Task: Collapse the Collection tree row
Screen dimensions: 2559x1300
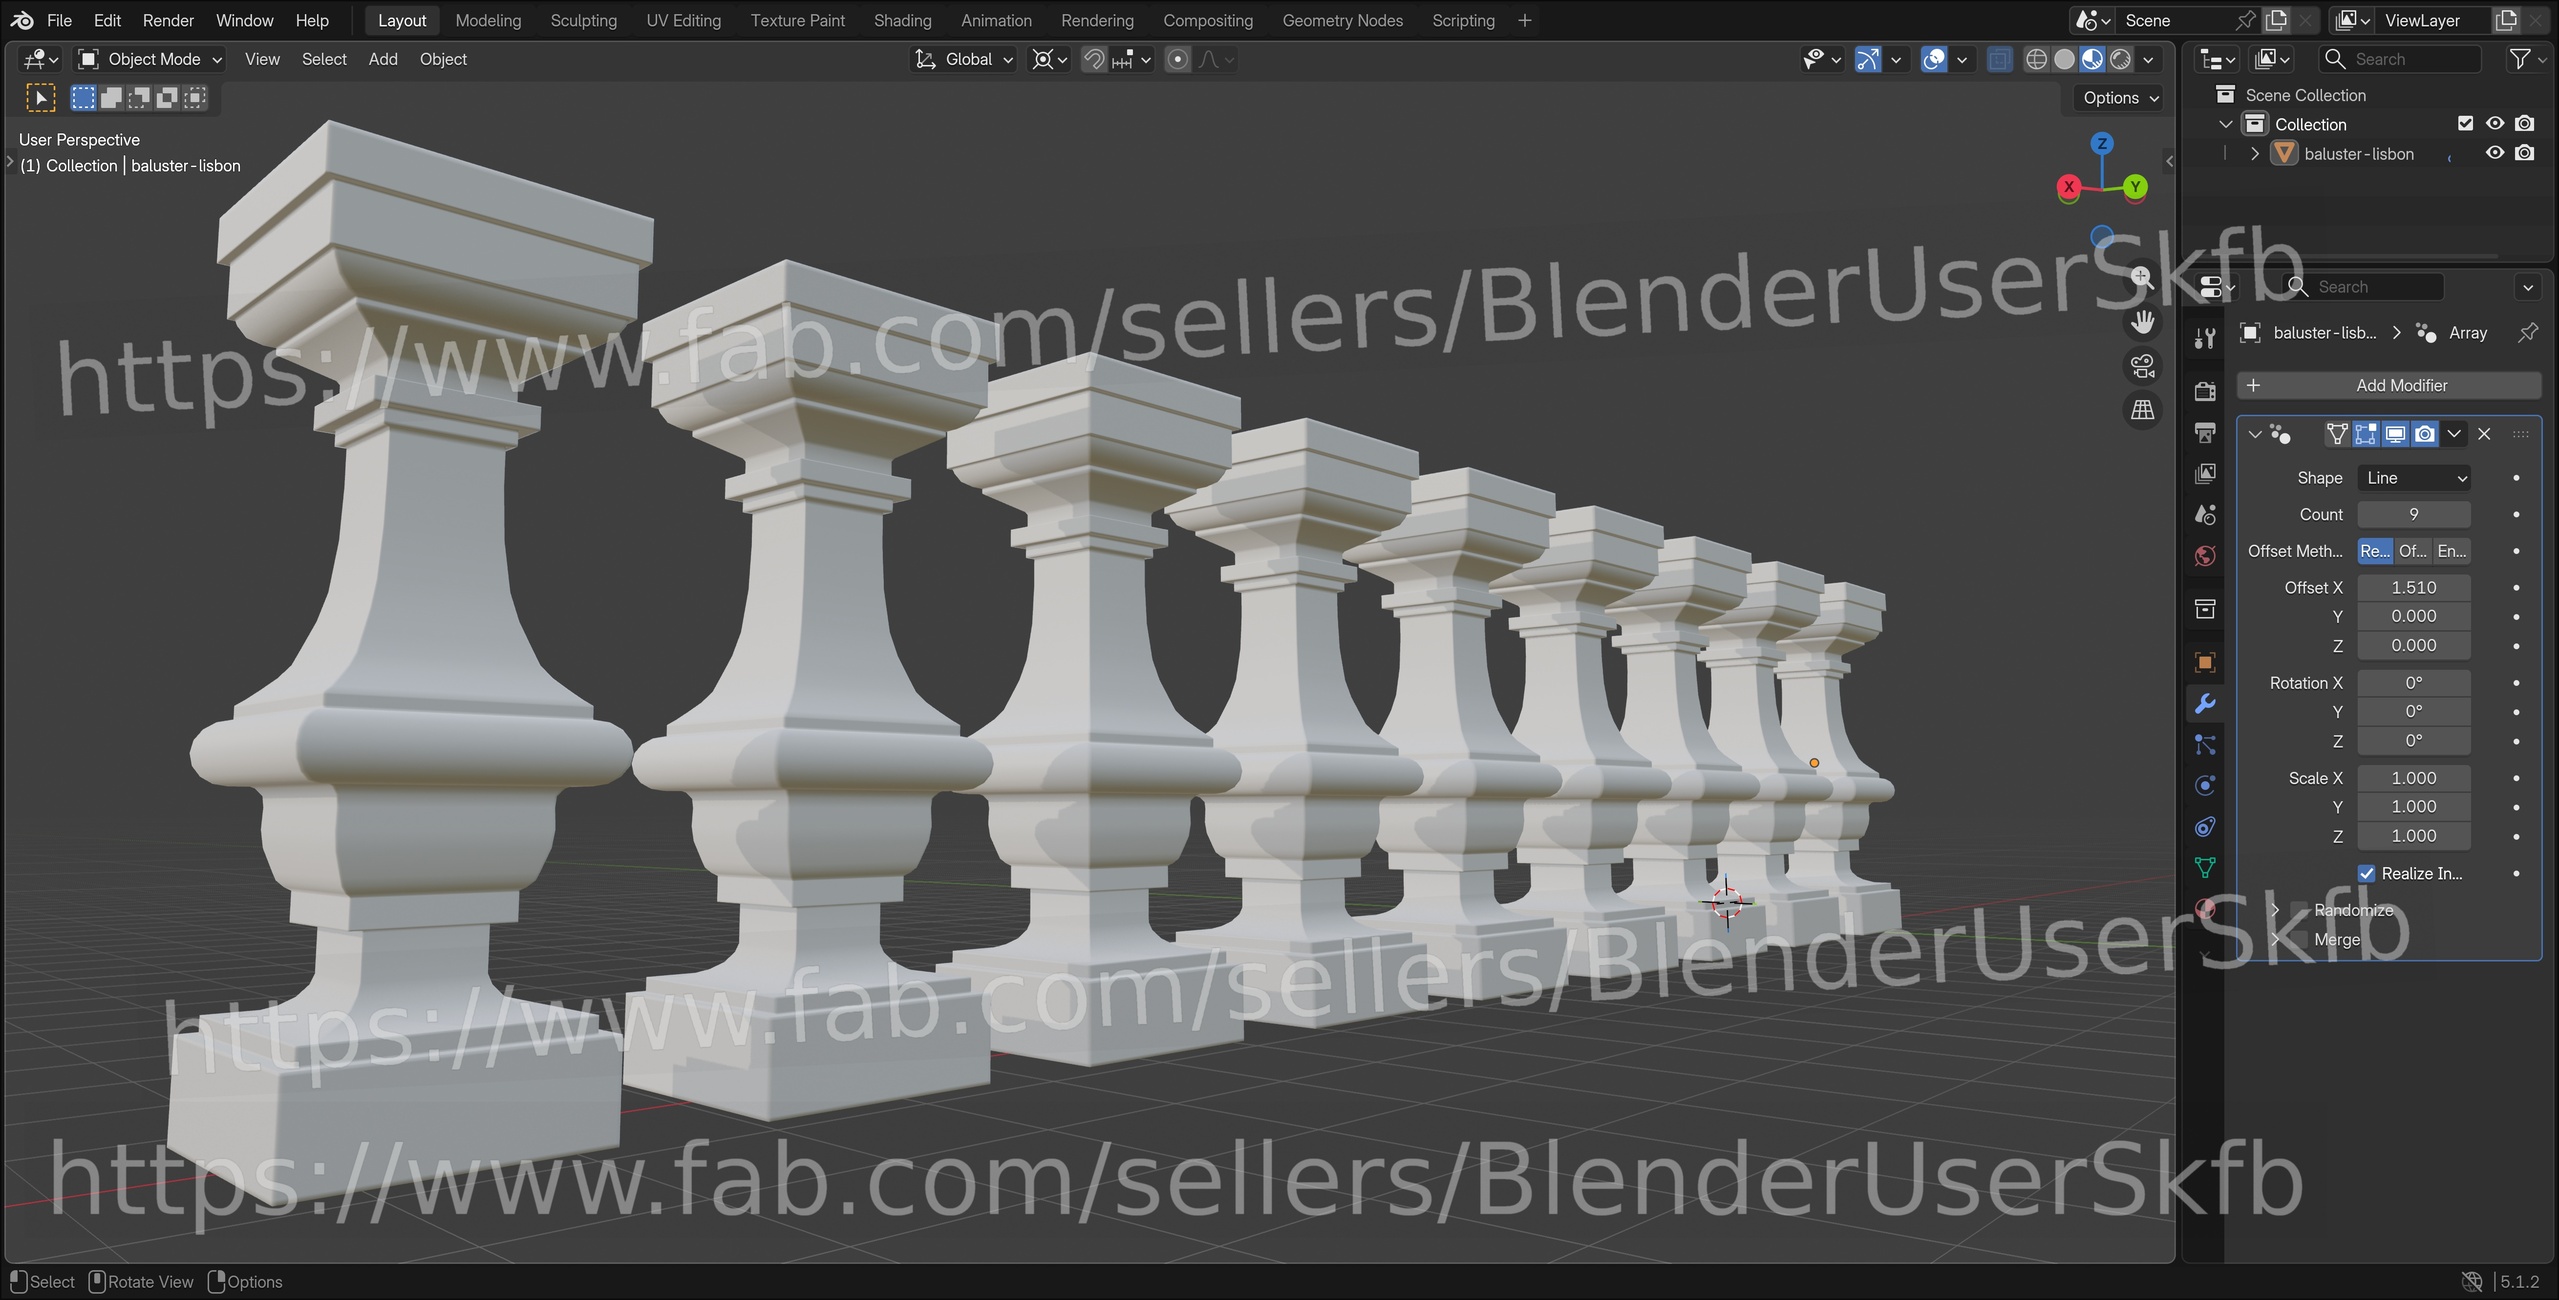Action: pos(2226,124)
